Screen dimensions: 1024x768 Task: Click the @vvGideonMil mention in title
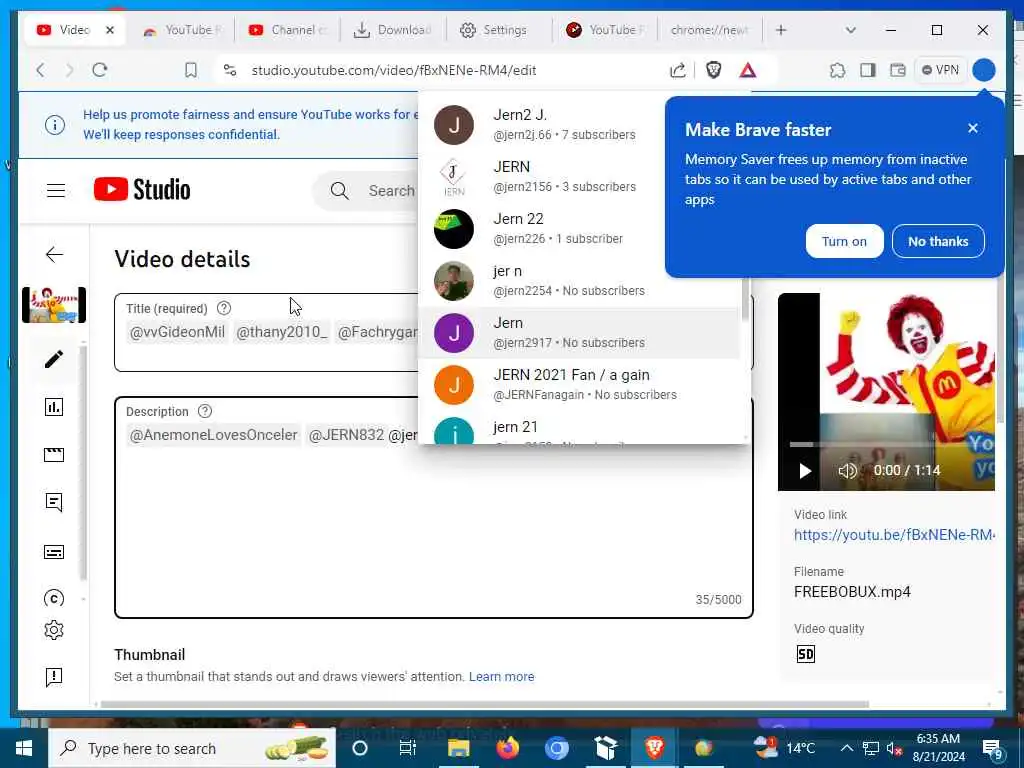pos(177,332)
